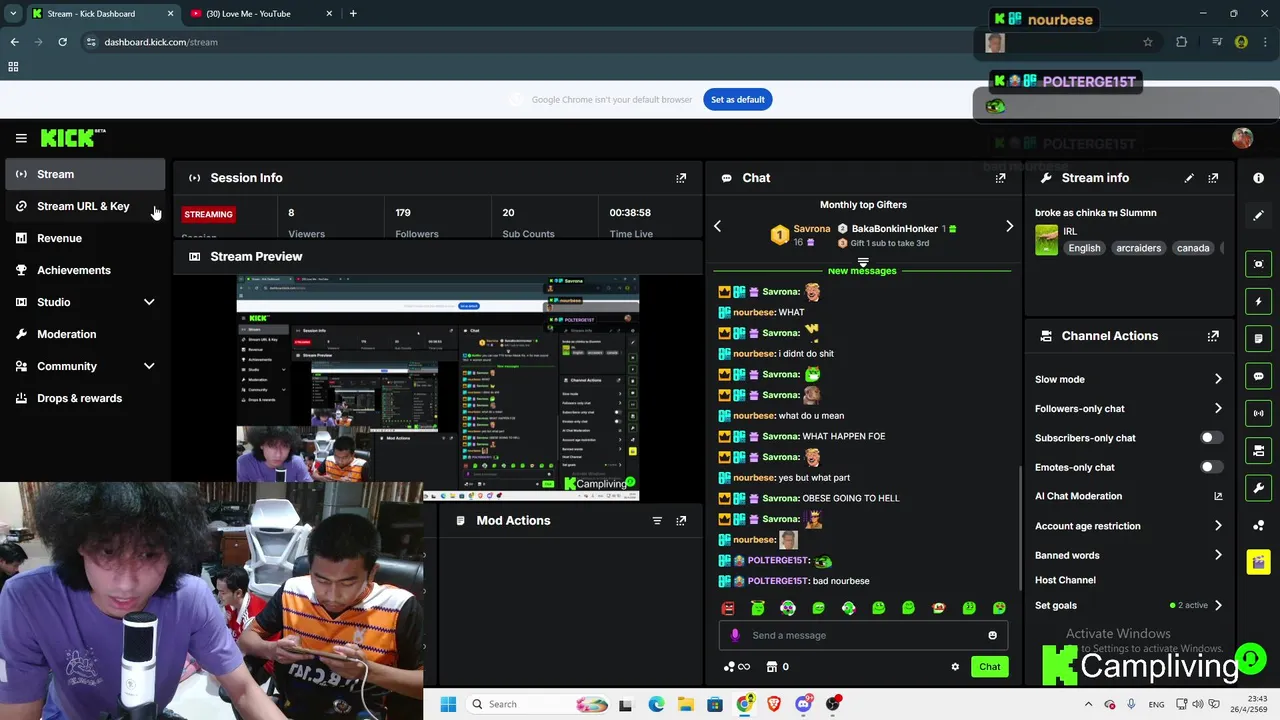Open Brave browser from the taskbar

pyautogui.click(x=774, y=704)
